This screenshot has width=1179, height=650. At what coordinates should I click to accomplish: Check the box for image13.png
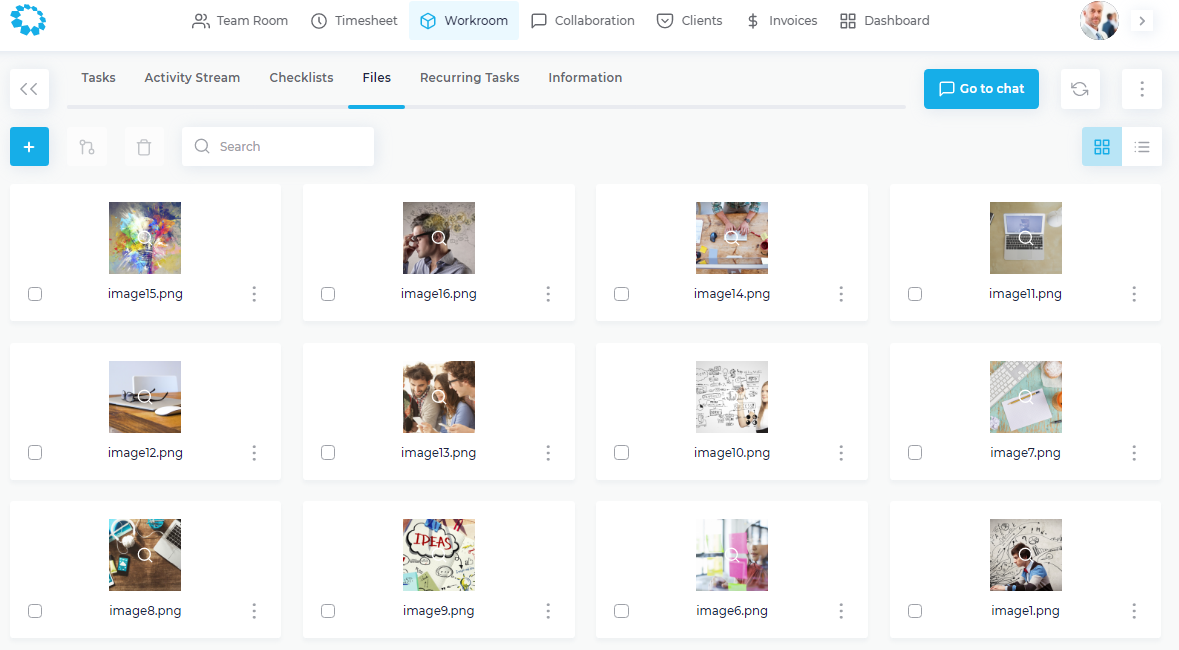[328, 453]
